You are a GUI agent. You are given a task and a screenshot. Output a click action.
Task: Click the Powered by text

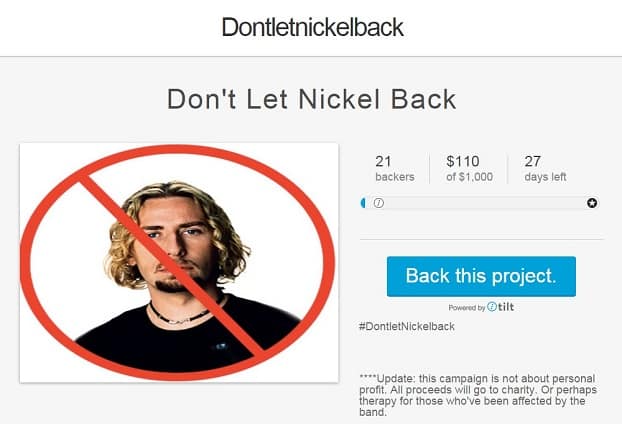click(x=466, y=308)
